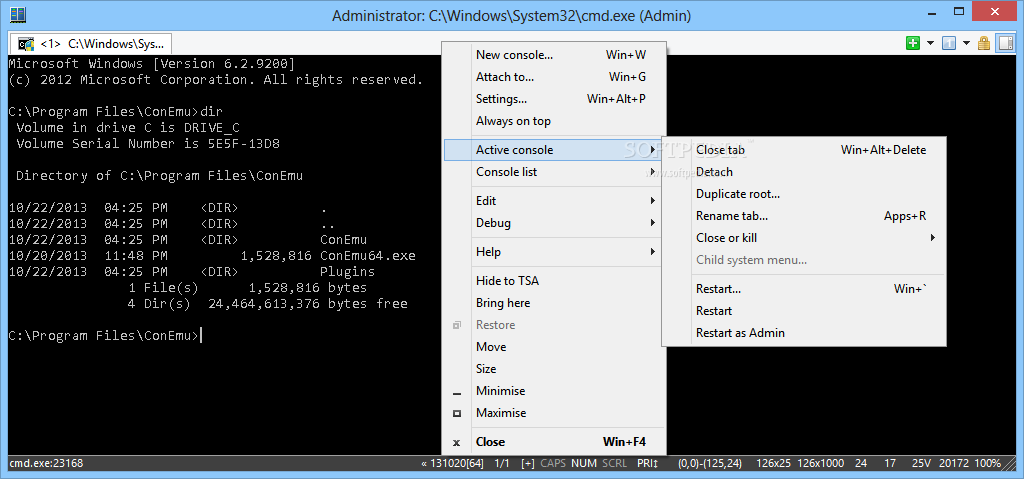The height and width of the screenshot is (479, 1024).
Task: Toggle the NUM indicator in status bar
Action: [584, 463]
